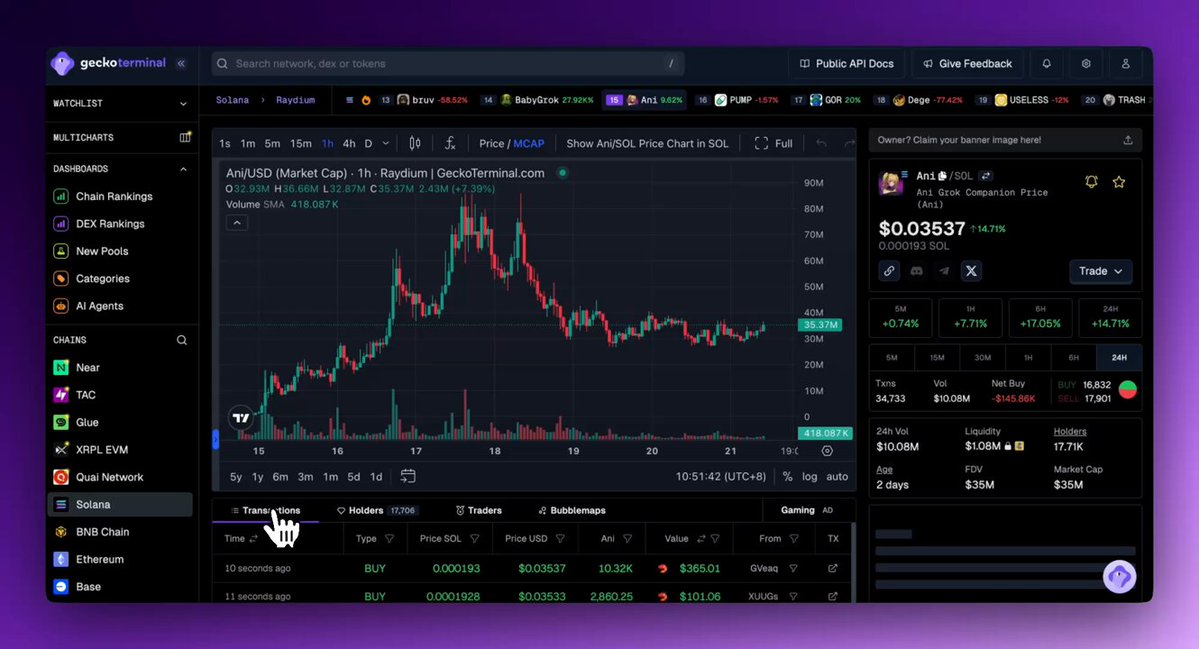
Task: Select the 24H stats tab
Action: coord(1119,357)
